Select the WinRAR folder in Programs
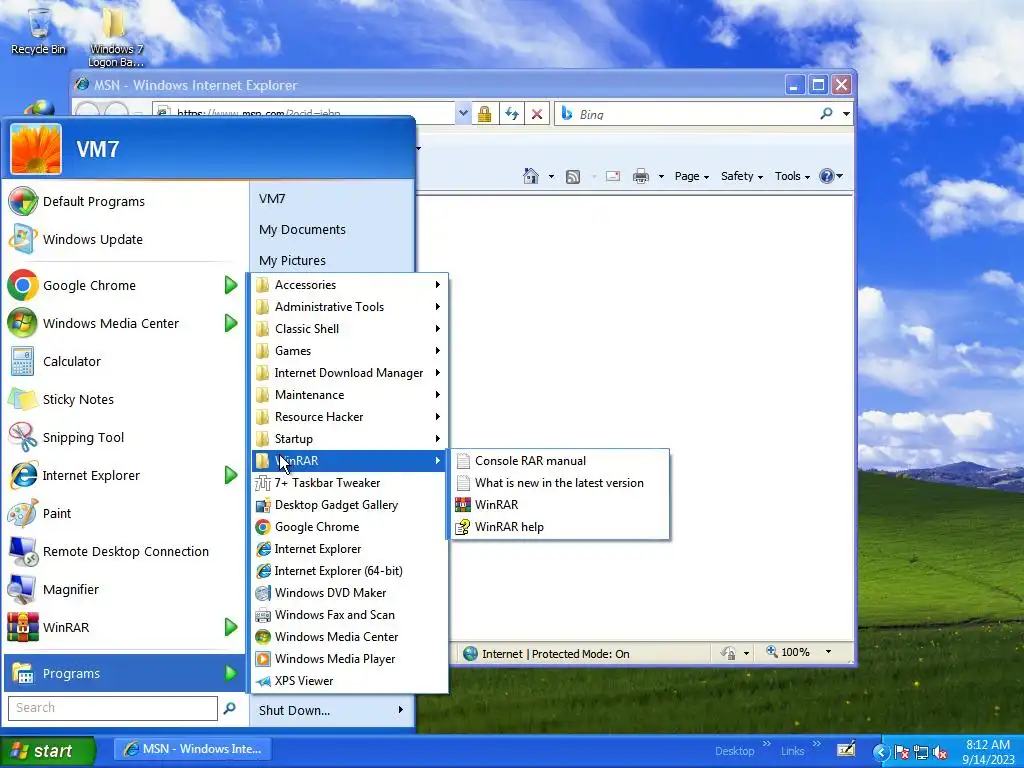The image size is (1024, 768). [x=349, y=461]
